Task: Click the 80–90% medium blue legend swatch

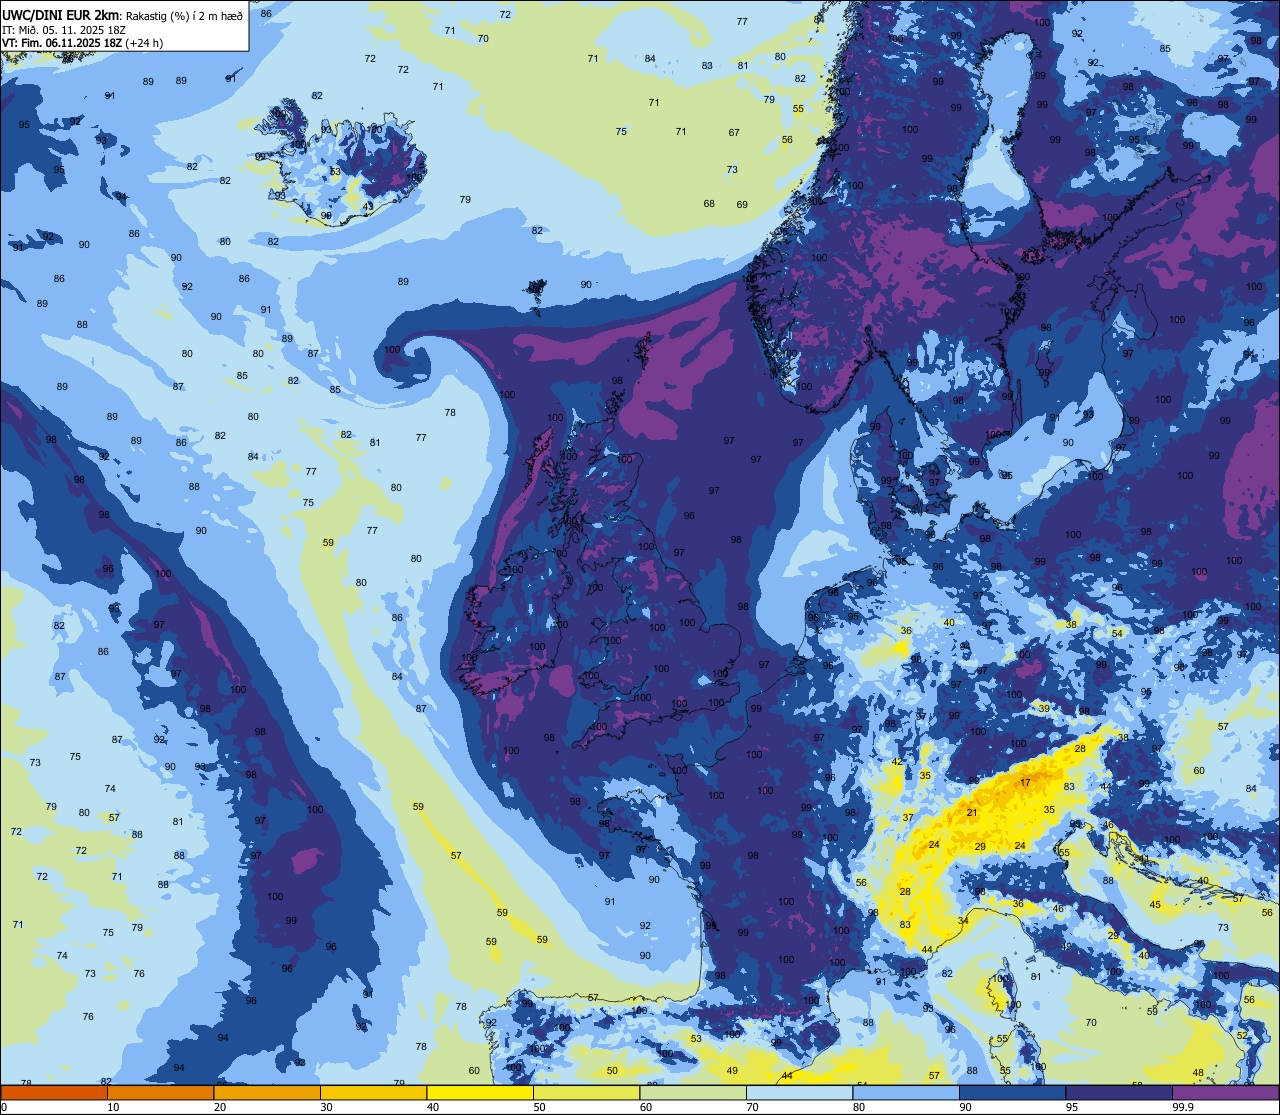Action: [906, 1092]
